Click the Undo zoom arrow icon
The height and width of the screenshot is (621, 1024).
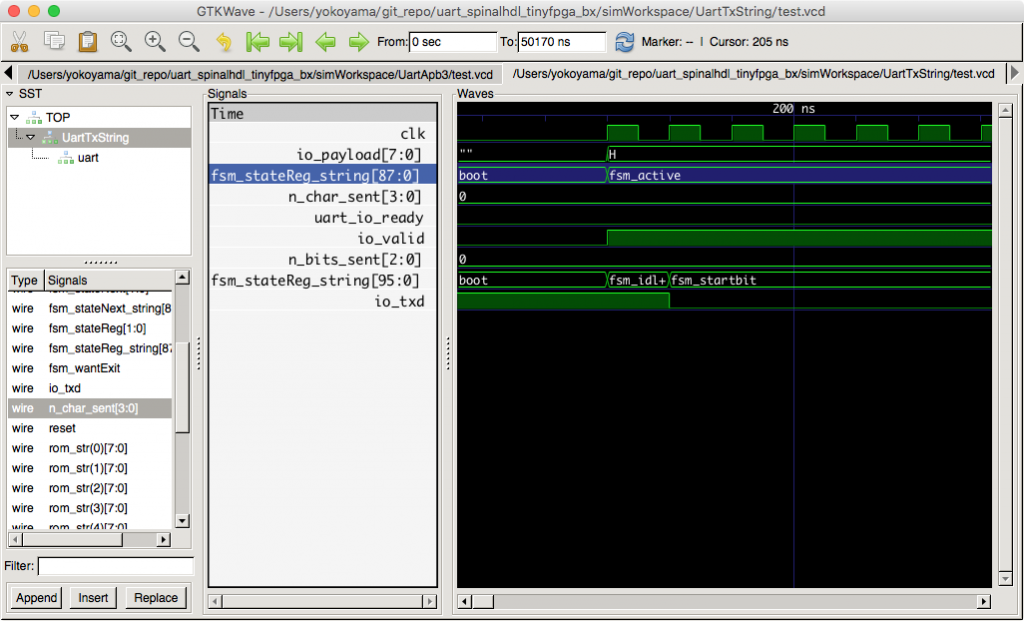224,42
